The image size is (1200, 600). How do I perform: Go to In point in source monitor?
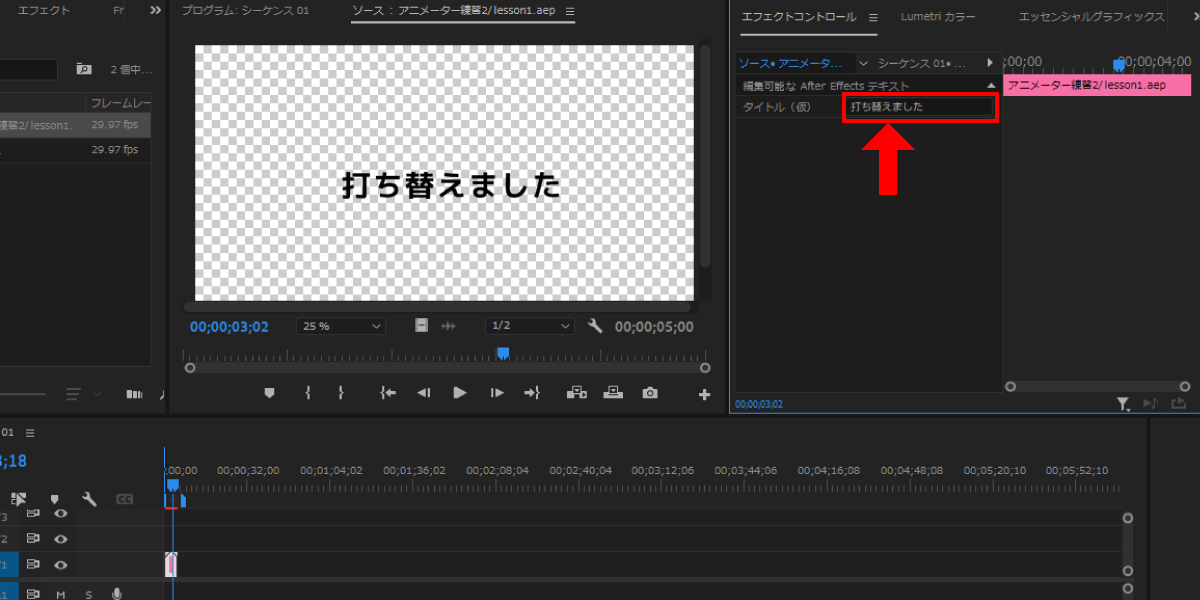[388, 393]
